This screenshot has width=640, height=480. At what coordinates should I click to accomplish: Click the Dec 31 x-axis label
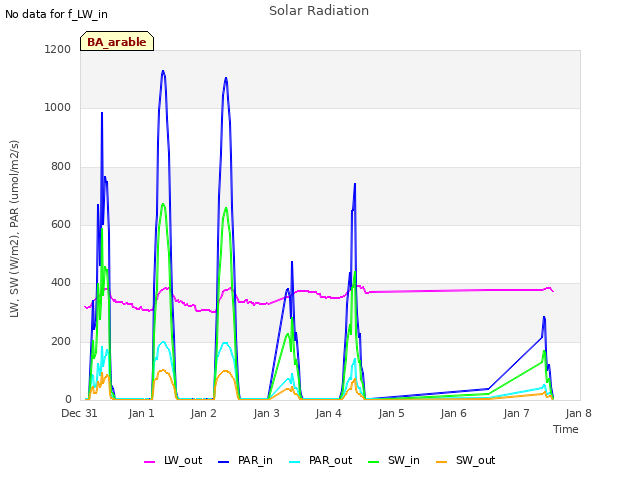click(x=79, y=413)
